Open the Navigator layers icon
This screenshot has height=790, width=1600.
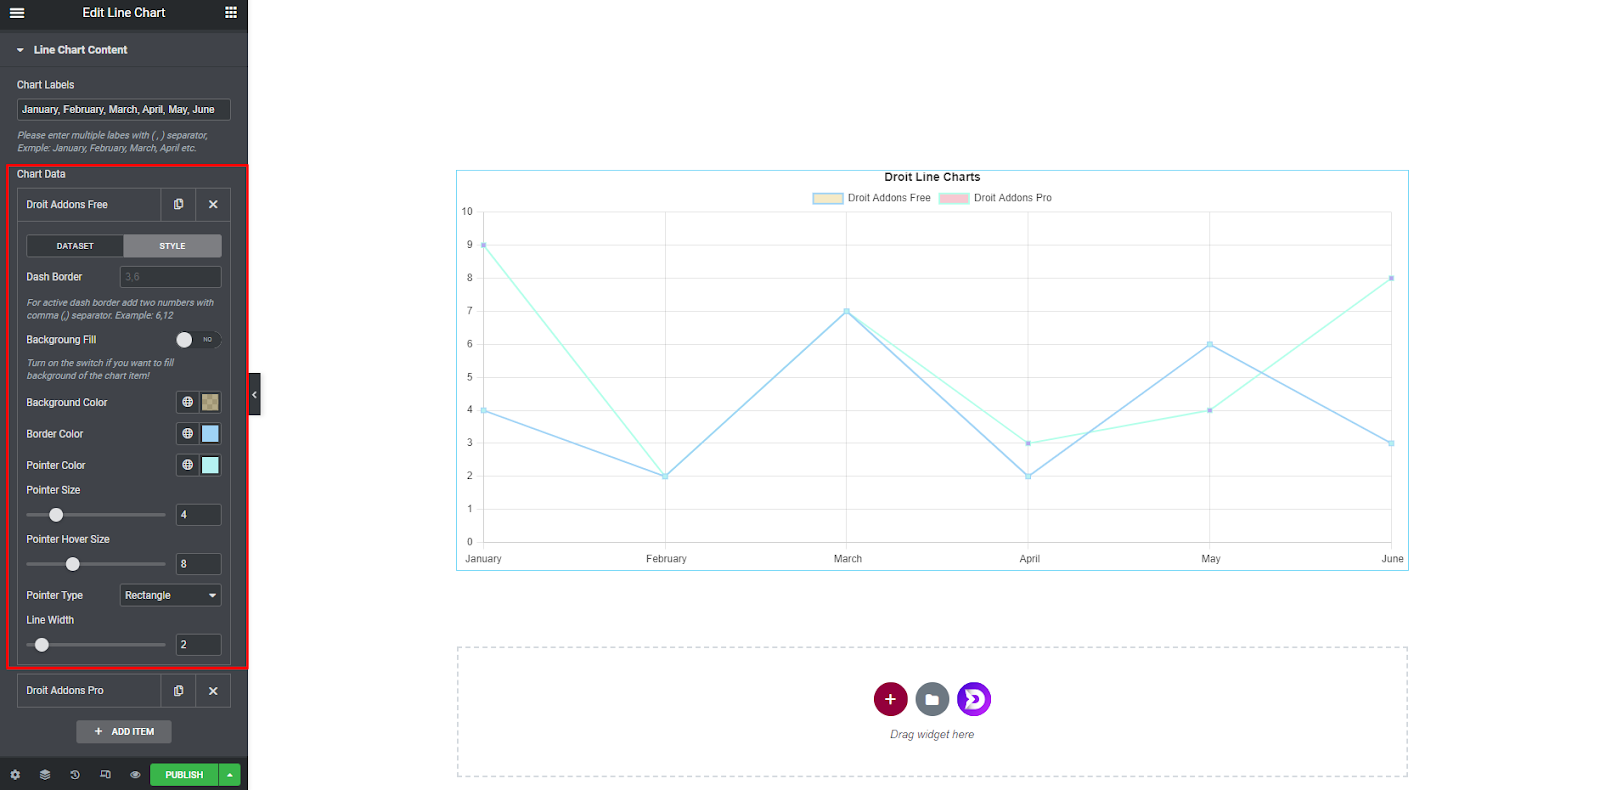coord(45,775)
